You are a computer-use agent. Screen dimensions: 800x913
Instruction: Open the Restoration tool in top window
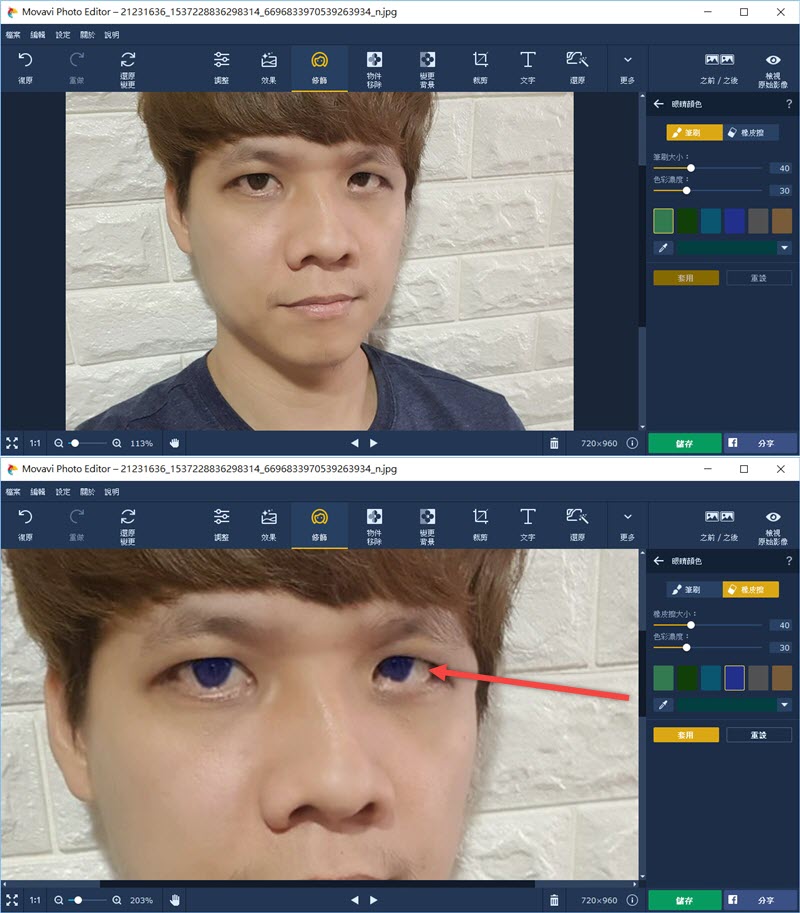pyautogui.click(x=577, y=68)
